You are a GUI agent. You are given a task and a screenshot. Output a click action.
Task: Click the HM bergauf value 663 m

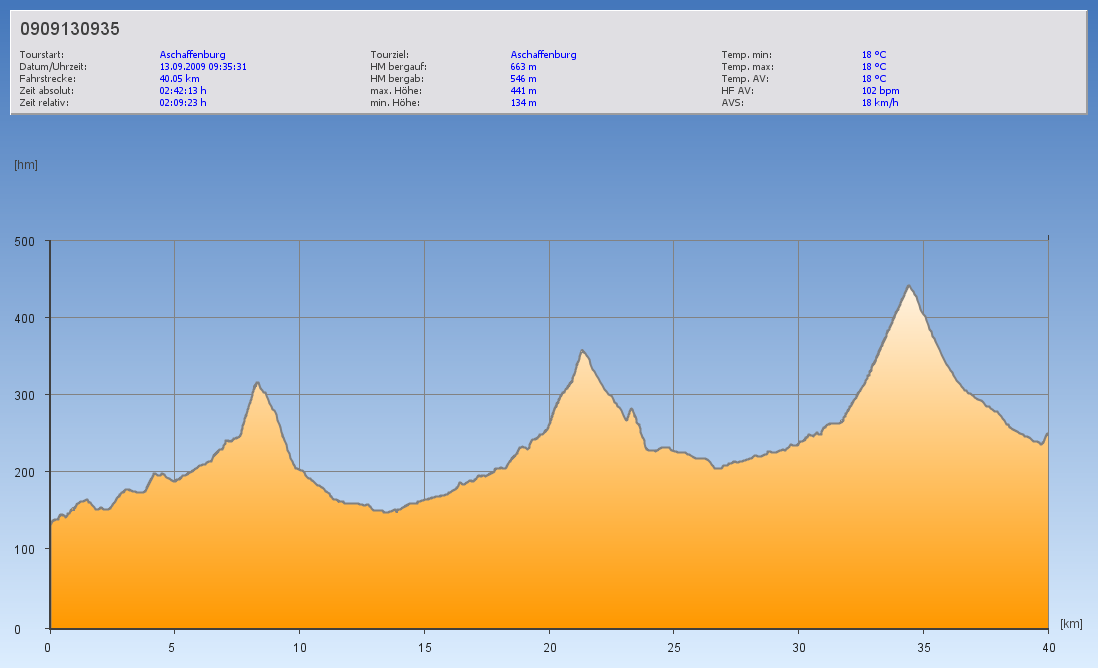coord(523,67)
